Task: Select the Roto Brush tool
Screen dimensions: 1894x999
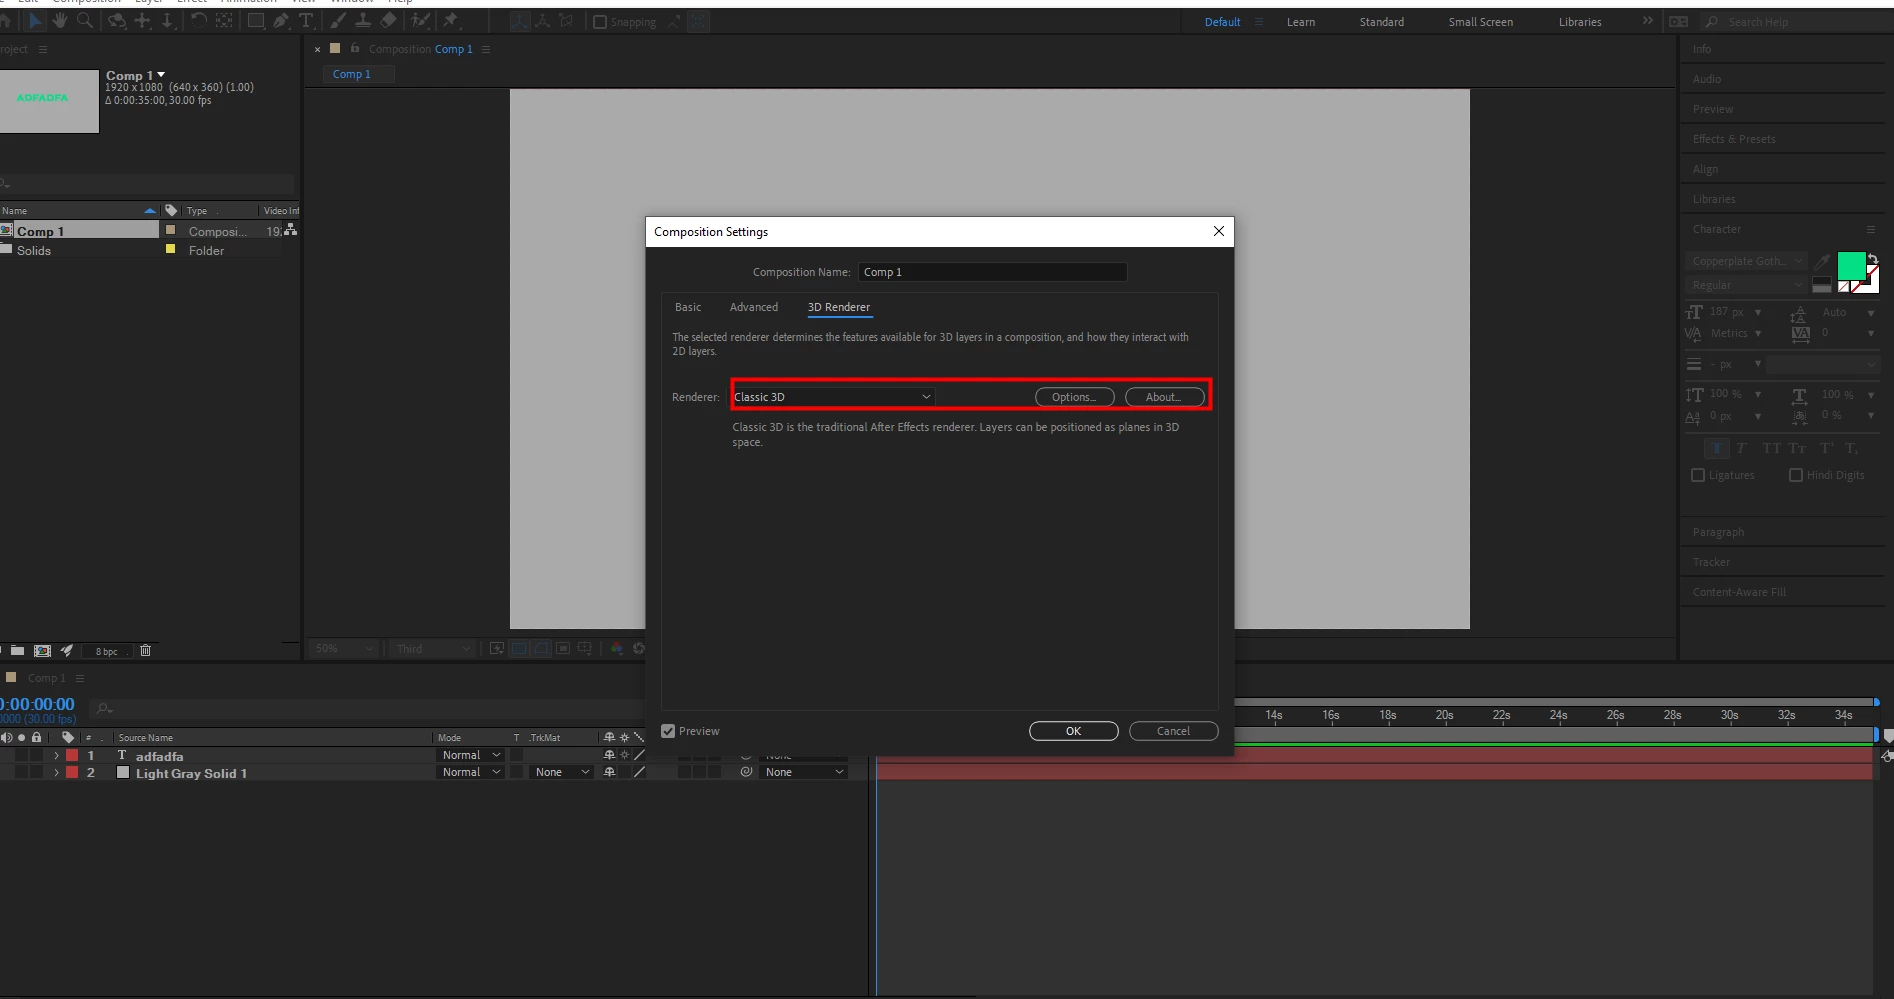Action: tap(421, 20)
